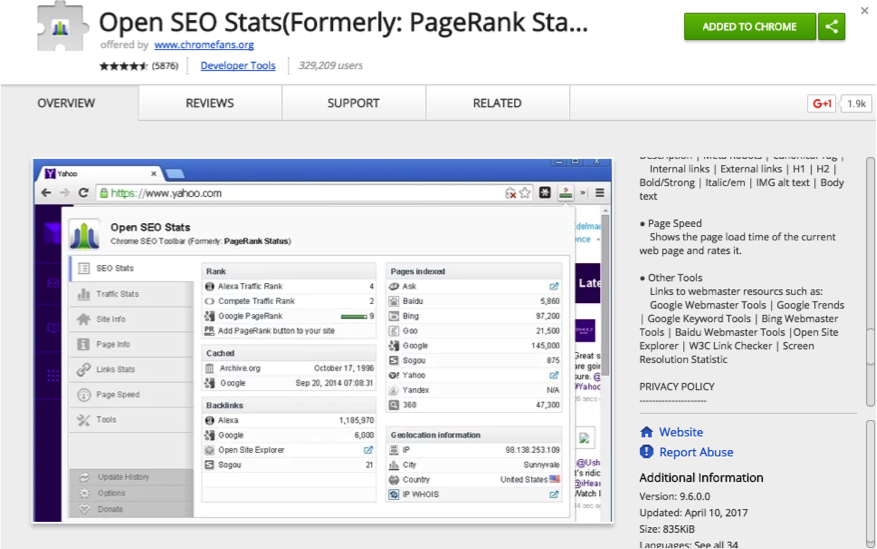The height and width of the screenshot is (549, 877).
Task: Click the share icon button
Action: [831, 26]
